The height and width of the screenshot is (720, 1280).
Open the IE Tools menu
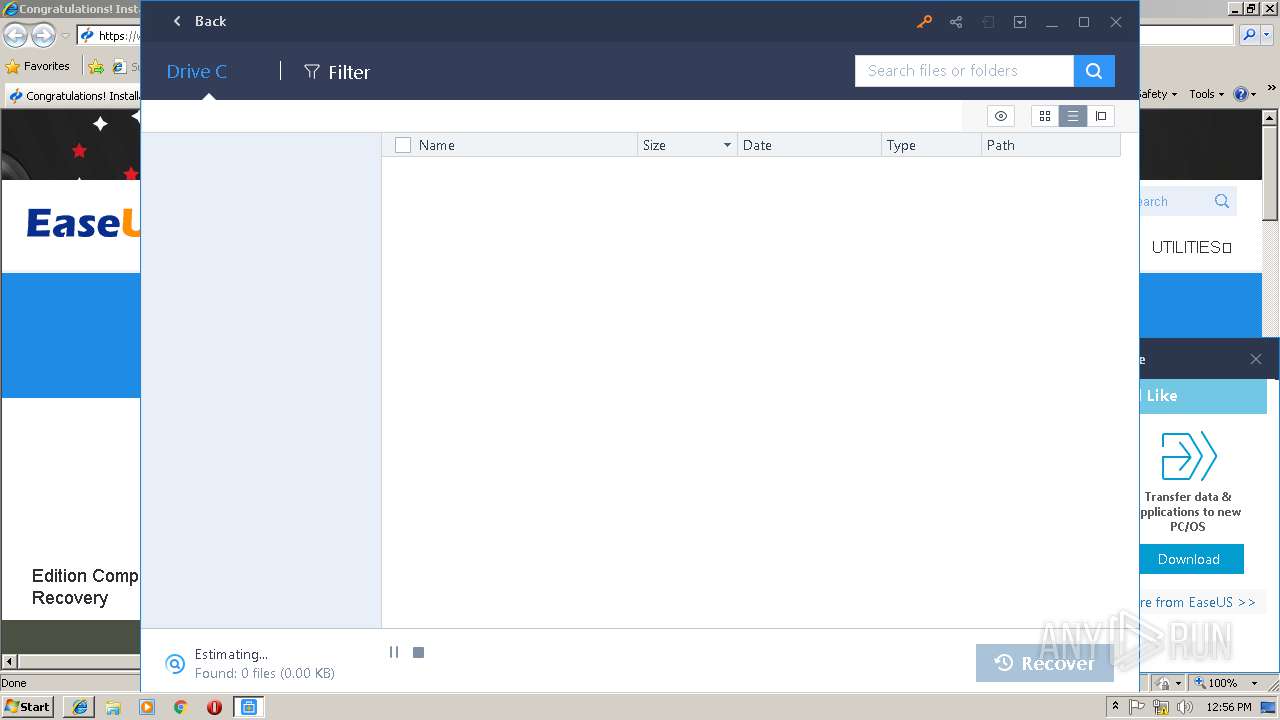[x=1206, y=94]
